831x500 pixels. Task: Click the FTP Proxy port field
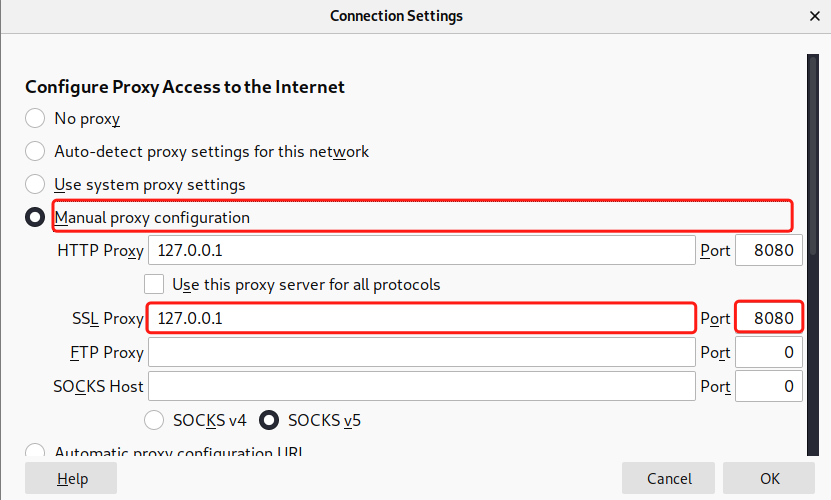point(769,352)
